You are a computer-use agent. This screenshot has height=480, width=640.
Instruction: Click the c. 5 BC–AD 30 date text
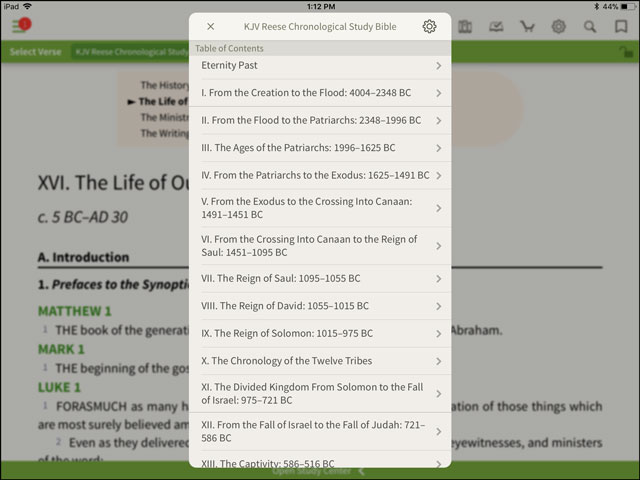pyautogui.click(x=83, y=217)
